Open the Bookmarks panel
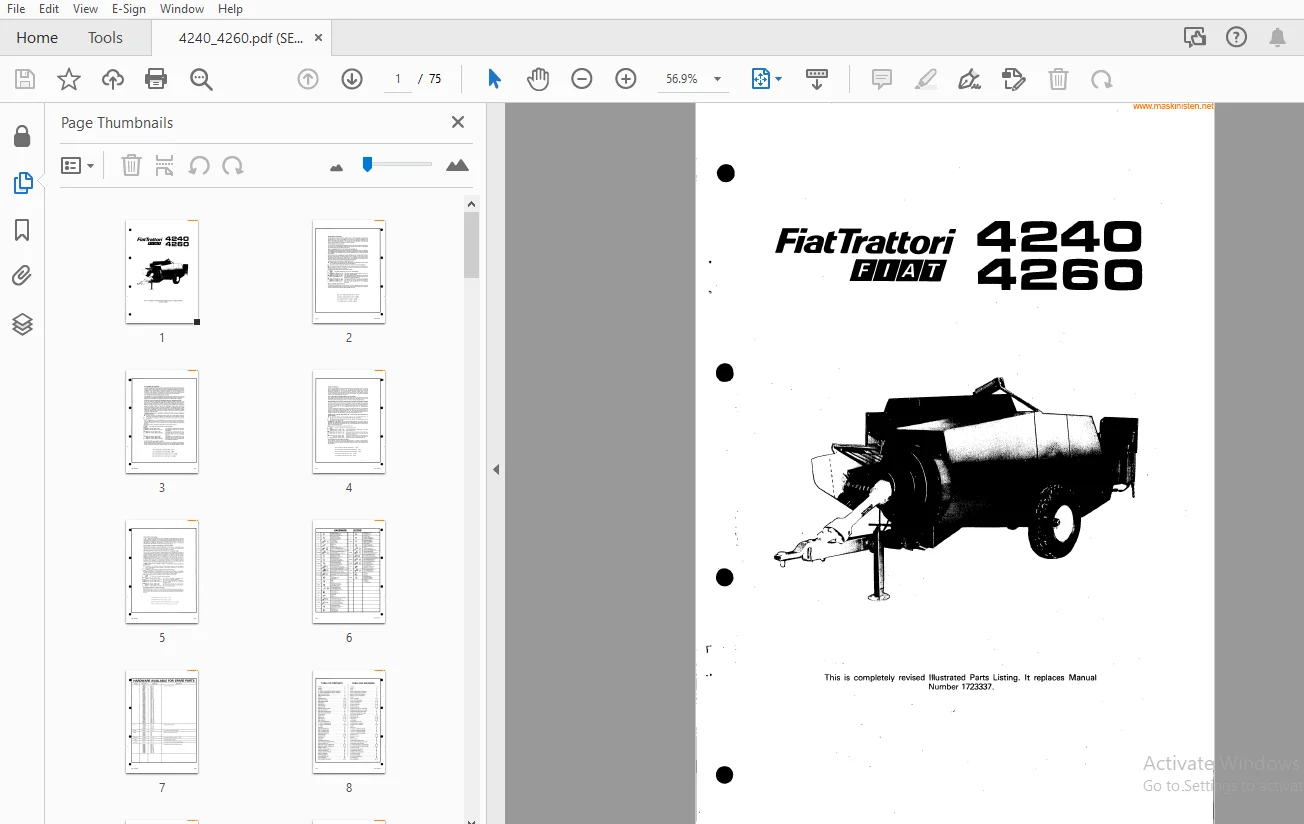Screen dimensions: 1304x824 22,231
